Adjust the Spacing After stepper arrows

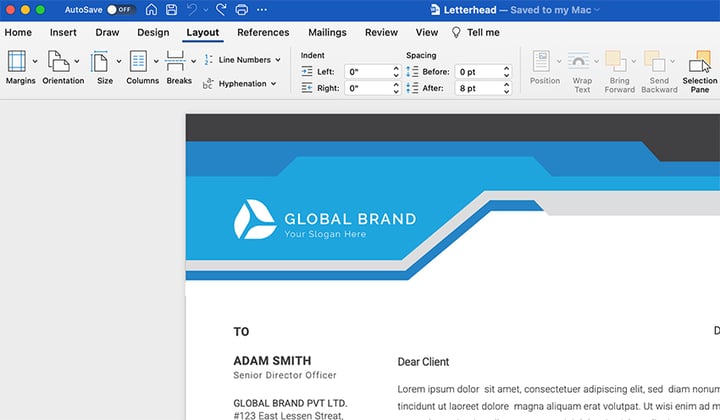(506, 88)
